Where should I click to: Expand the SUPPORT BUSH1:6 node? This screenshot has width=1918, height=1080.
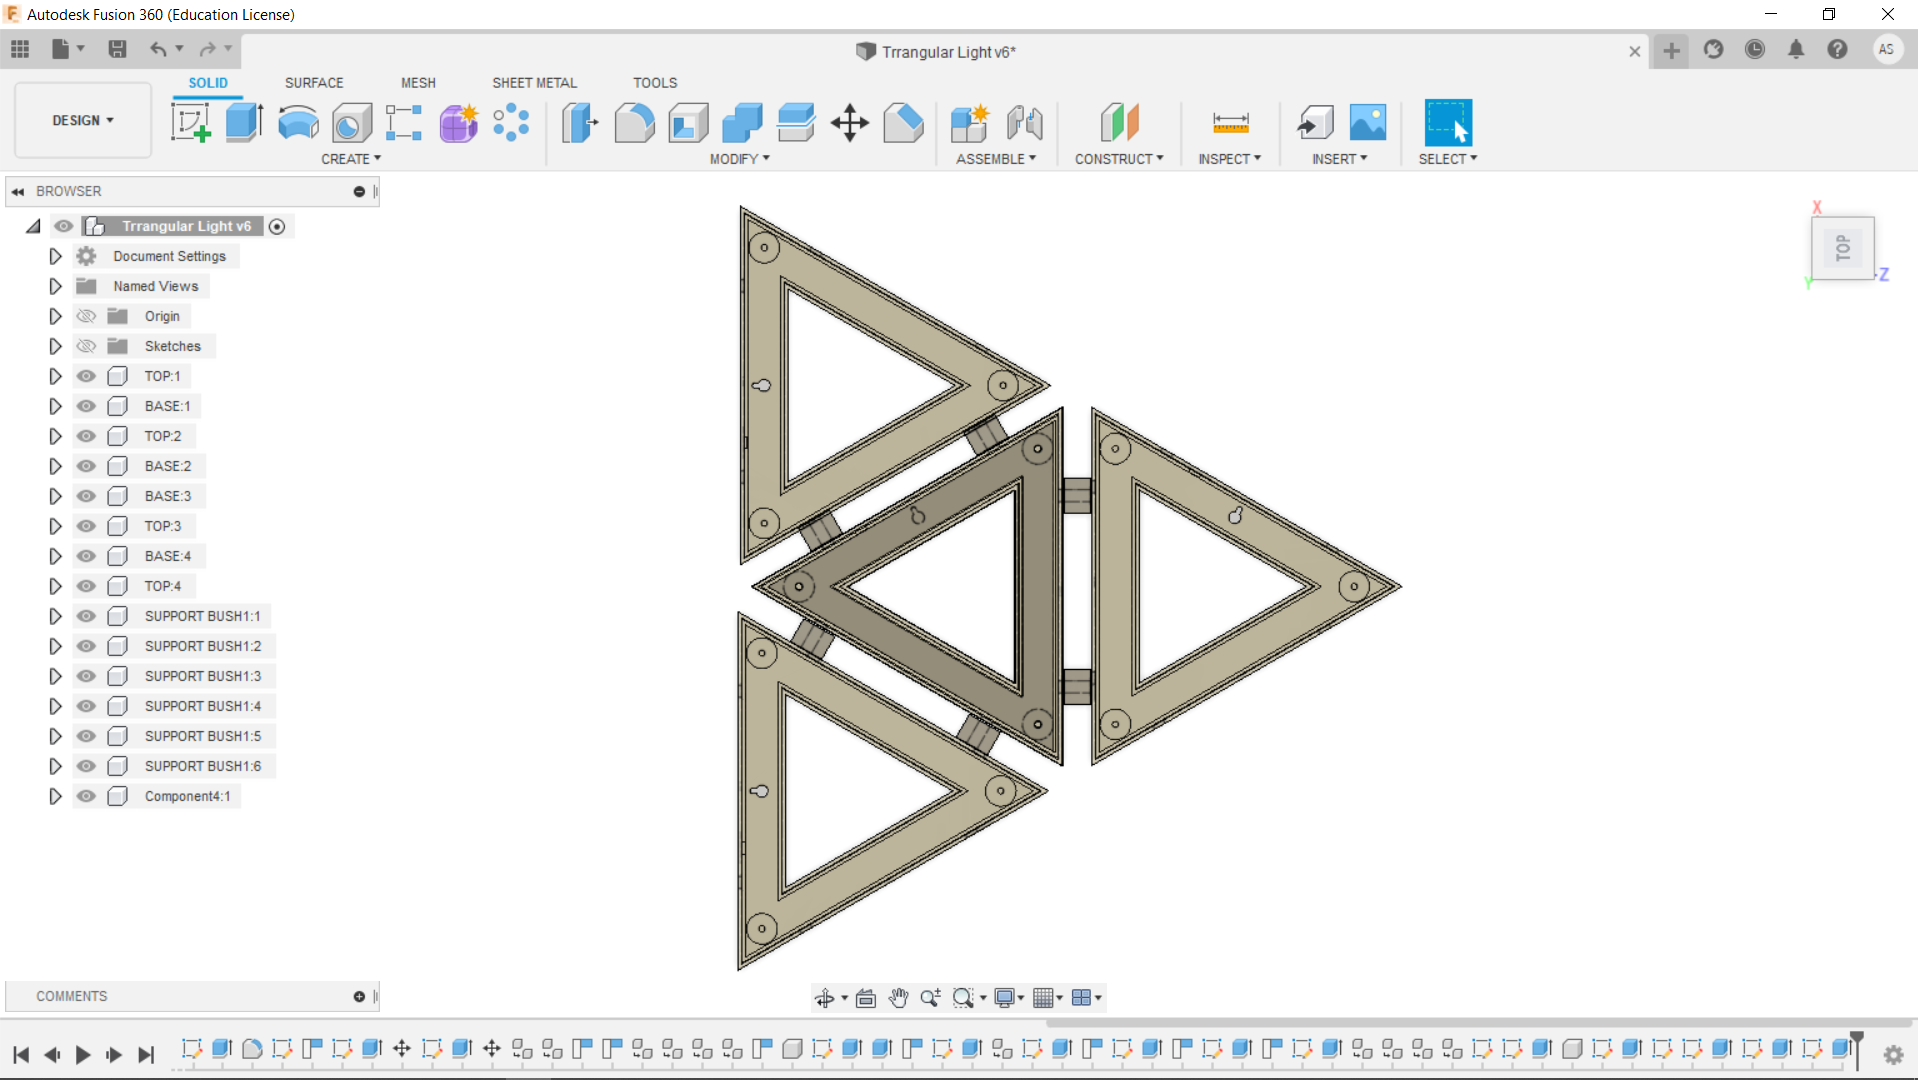tap(55, 766)
